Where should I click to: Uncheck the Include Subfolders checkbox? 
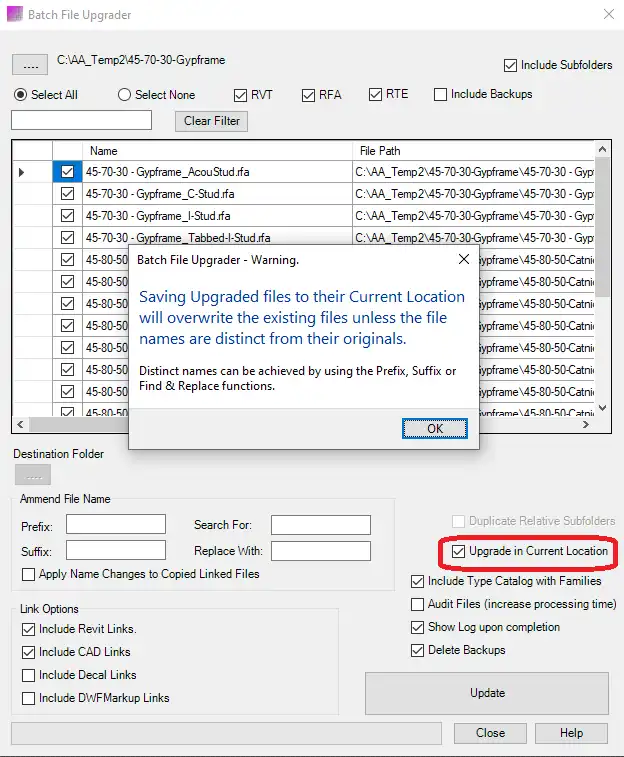511,65
